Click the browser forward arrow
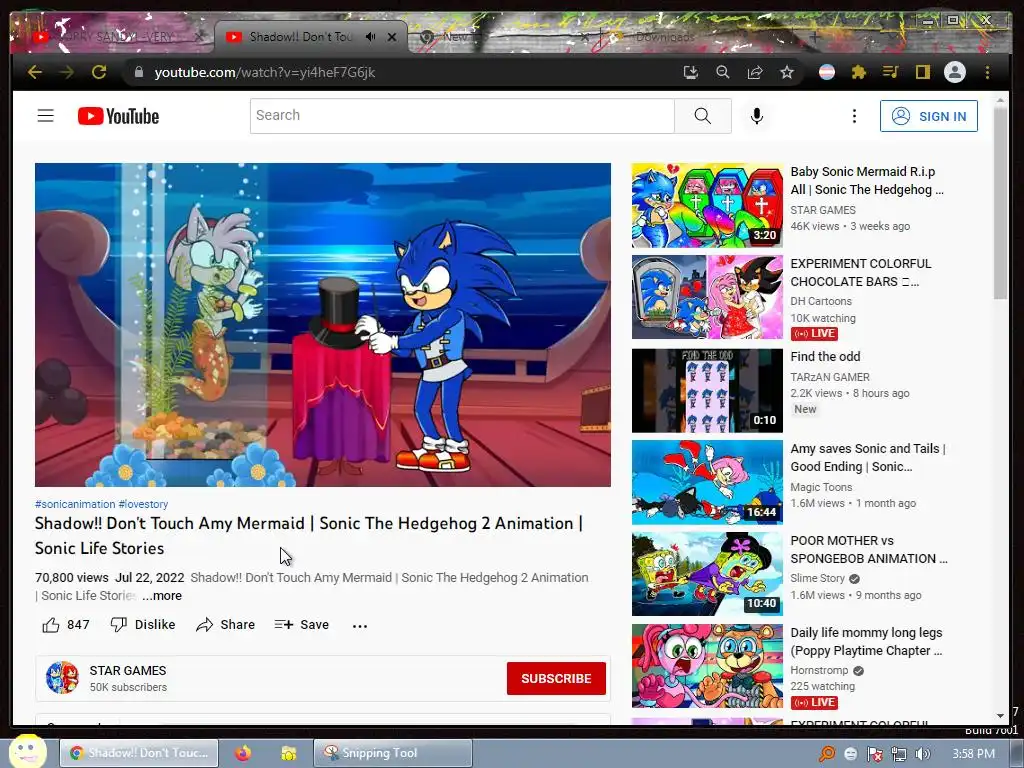The image size is (1024, 768). [67, 72]
